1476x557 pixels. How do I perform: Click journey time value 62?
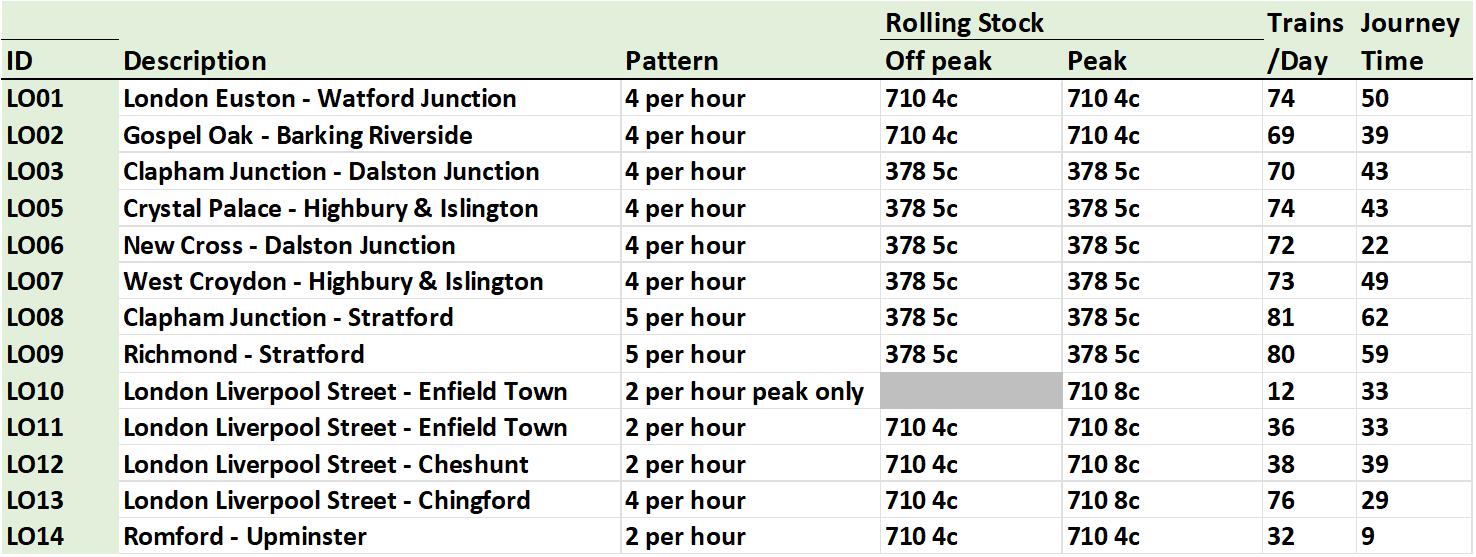point(1374,318)
